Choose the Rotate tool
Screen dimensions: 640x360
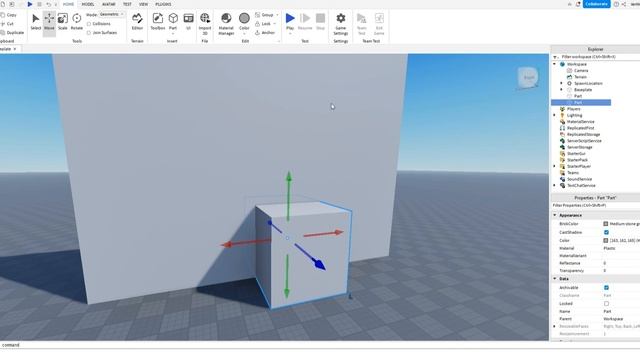point(77,22)
